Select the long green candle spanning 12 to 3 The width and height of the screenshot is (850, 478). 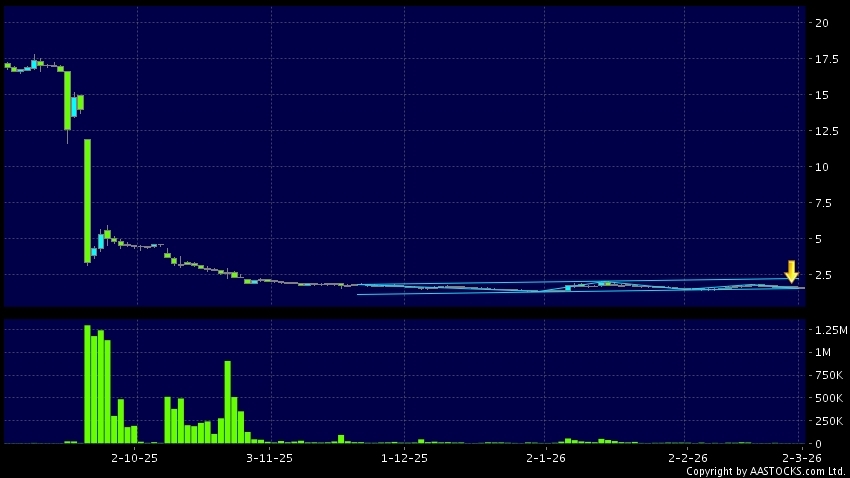coord(87,201)
